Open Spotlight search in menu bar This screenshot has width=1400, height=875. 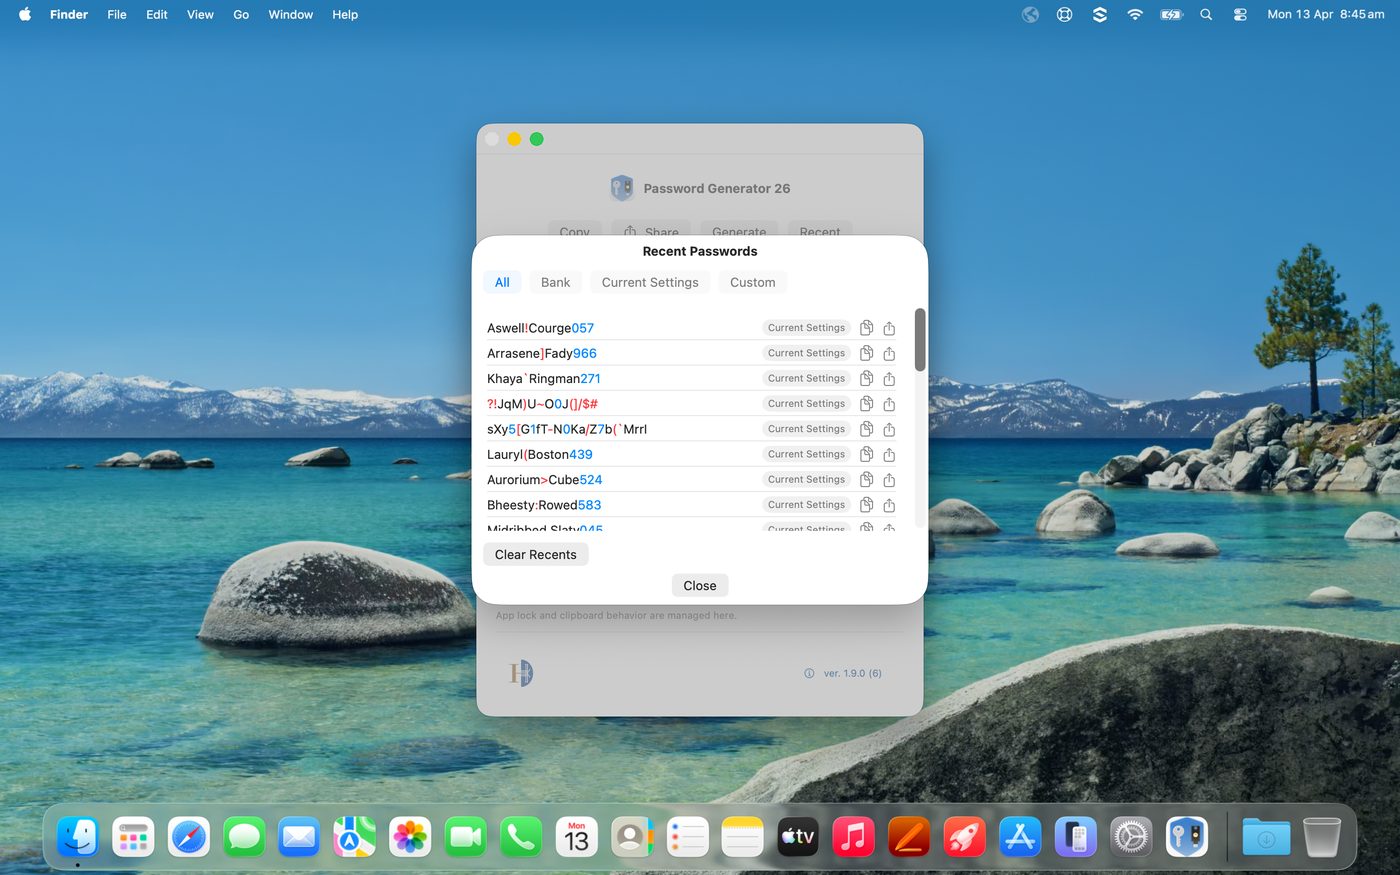point(1206,15)
